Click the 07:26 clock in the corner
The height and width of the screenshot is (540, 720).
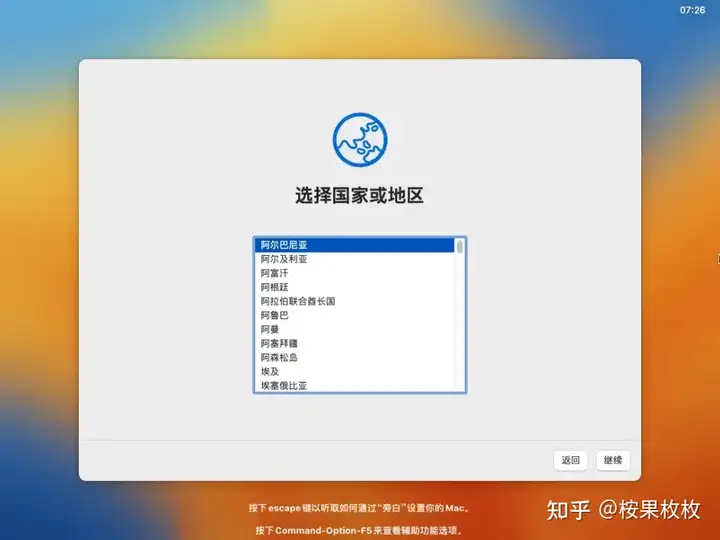point(692,10)
